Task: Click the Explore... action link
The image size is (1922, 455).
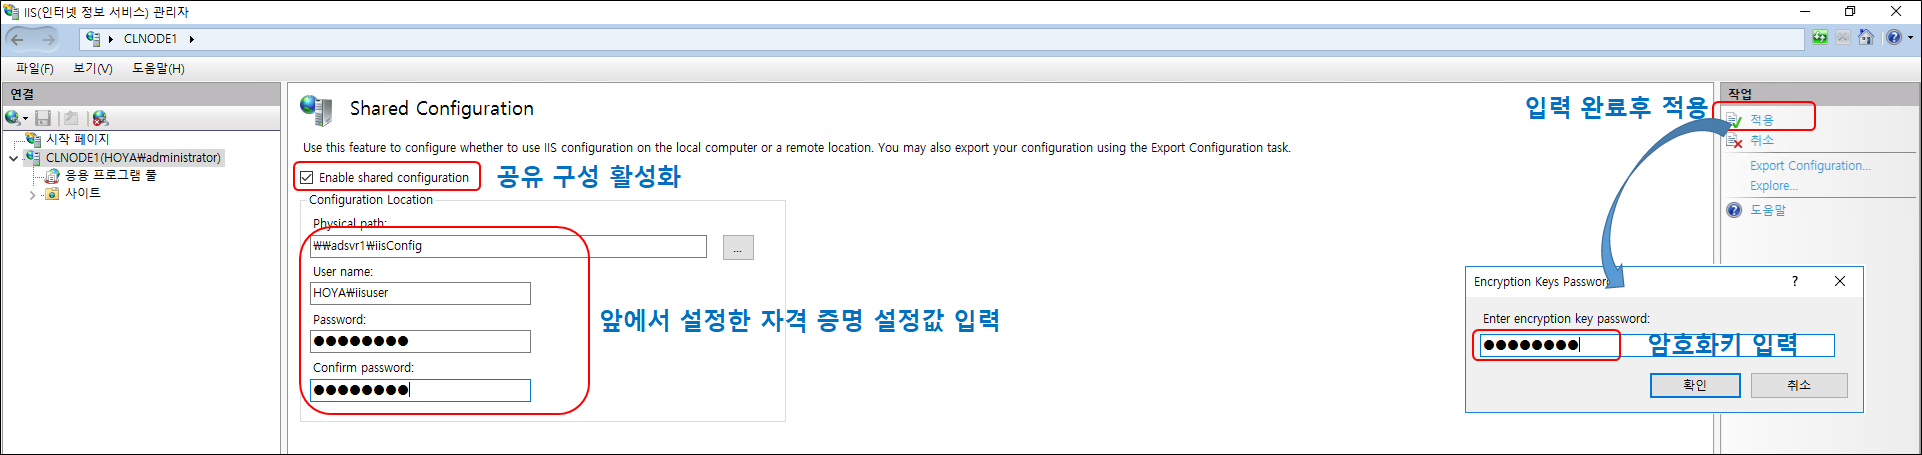Action: pyautogui.click(x=1774, y=186)
